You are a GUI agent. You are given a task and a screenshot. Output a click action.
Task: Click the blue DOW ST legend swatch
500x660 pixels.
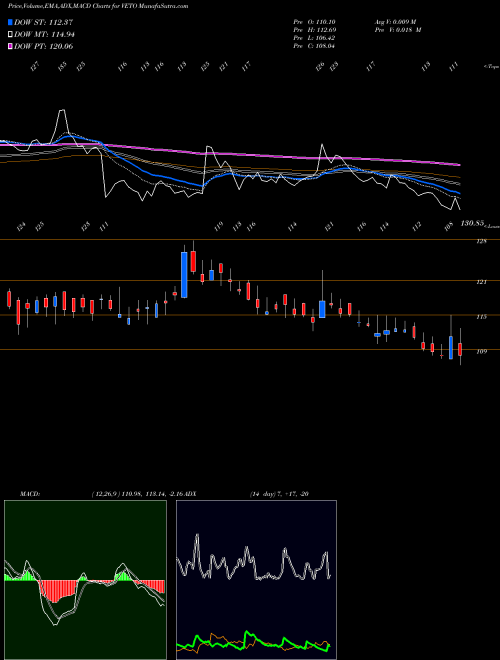pyautogui.click(x=10, y=22)
